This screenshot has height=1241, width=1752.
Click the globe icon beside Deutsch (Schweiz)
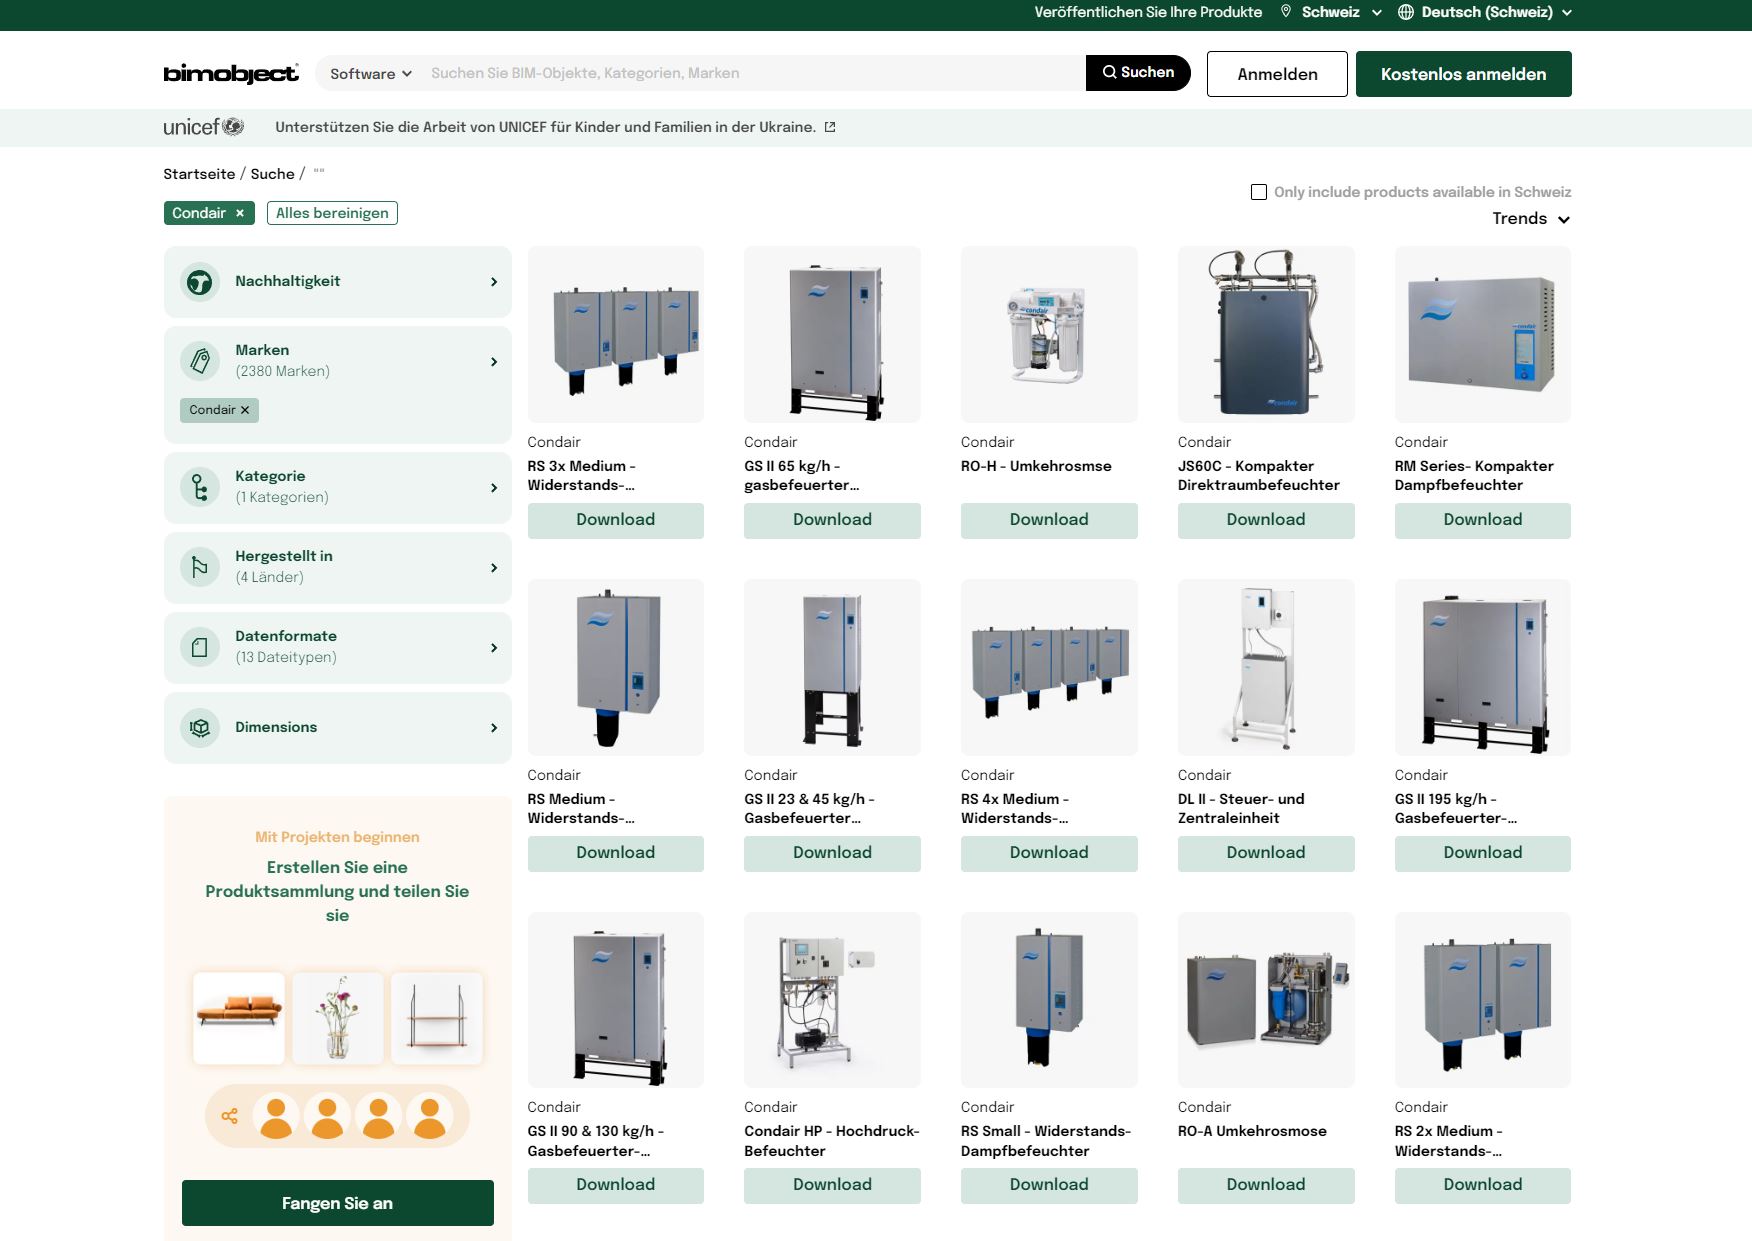pos(1406,12)
